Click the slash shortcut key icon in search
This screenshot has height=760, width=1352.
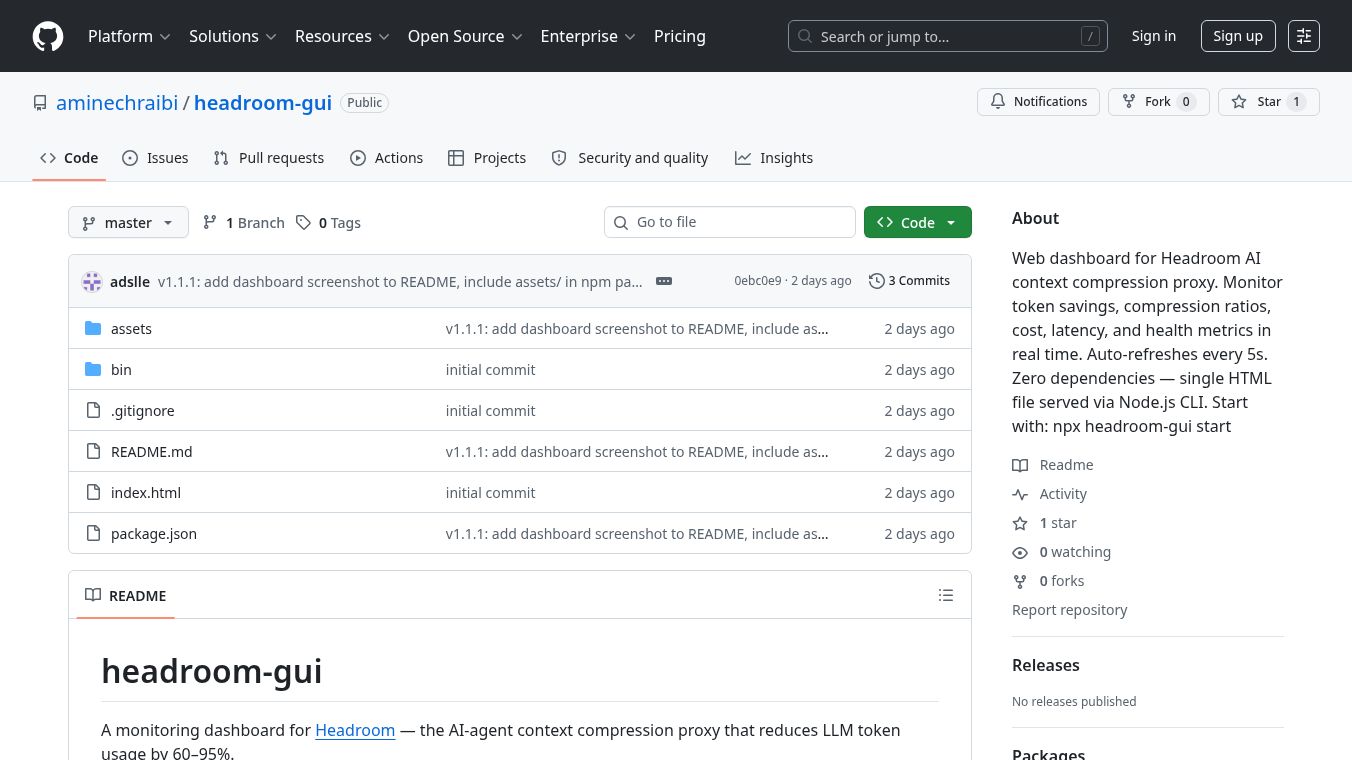coord(1090,37)
